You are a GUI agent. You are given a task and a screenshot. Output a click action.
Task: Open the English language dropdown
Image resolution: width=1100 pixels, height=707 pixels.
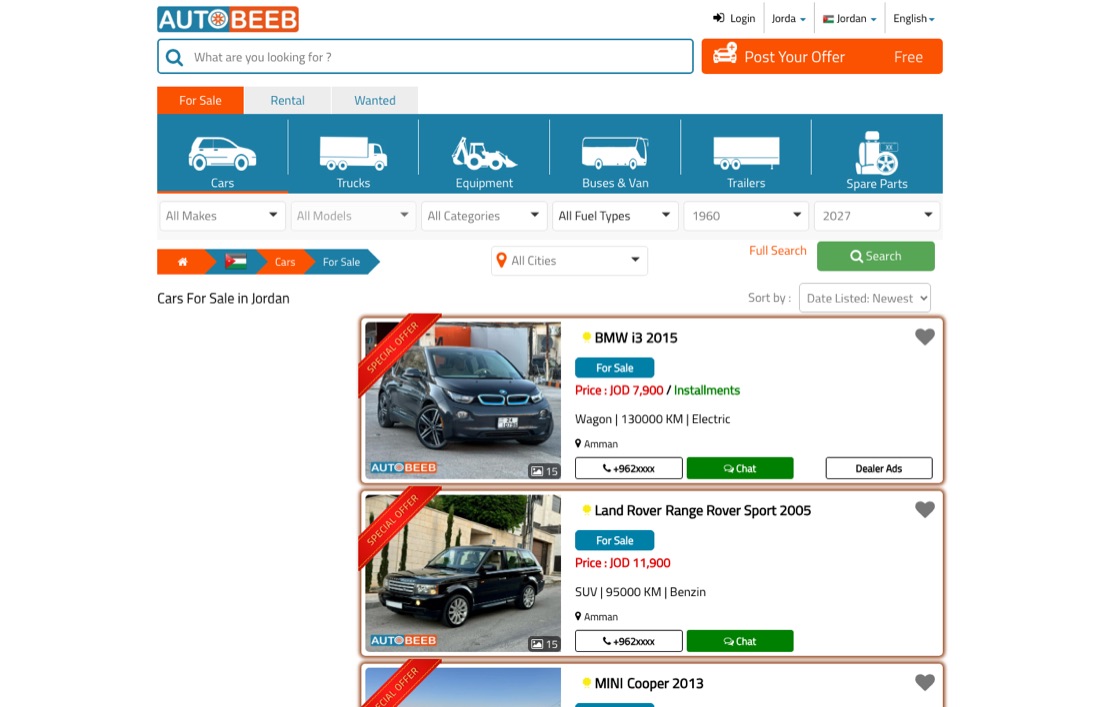pyautogui.click(x=913, y=18)
